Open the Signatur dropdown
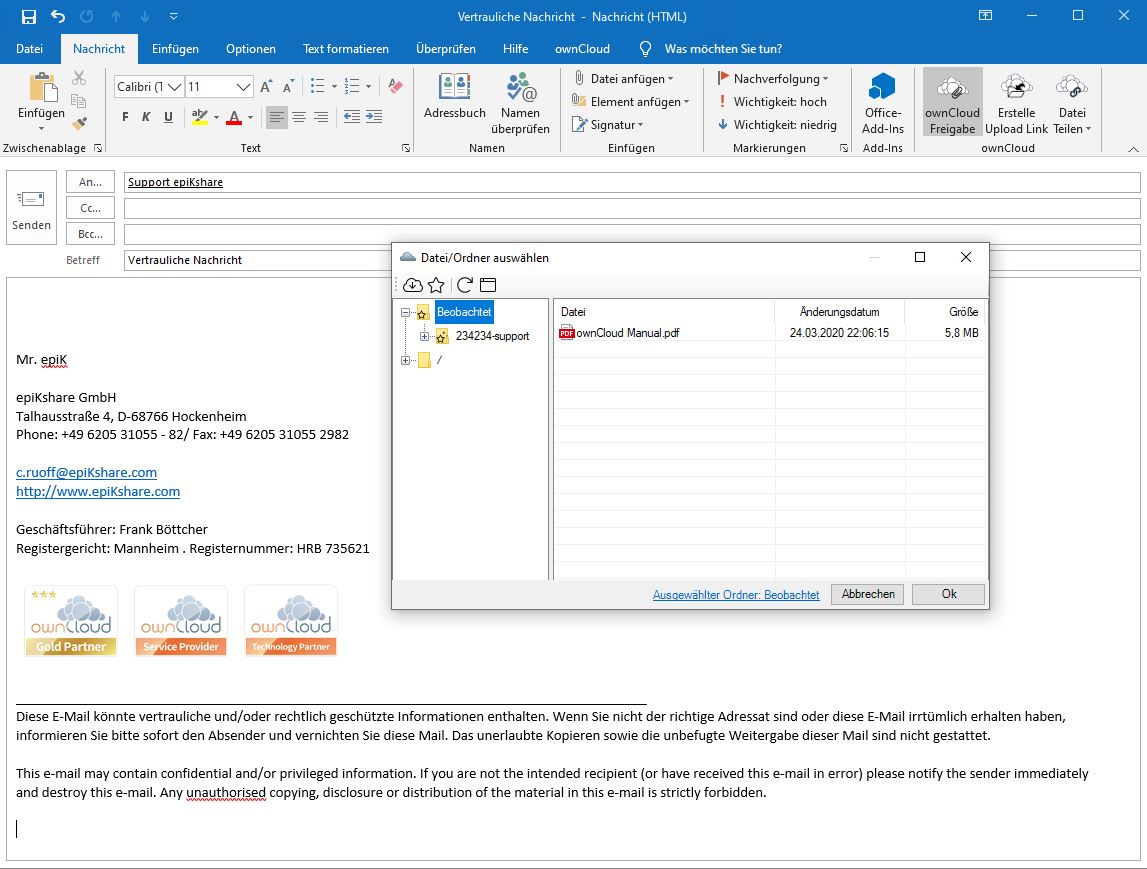 [608, 125]
